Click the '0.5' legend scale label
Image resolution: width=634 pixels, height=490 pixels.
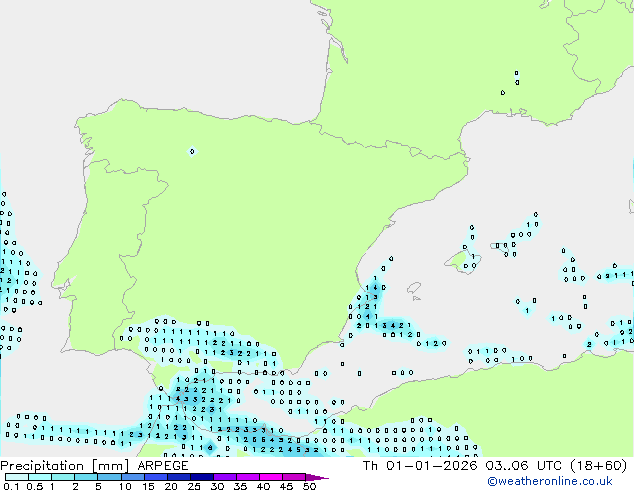pos(35,486)
